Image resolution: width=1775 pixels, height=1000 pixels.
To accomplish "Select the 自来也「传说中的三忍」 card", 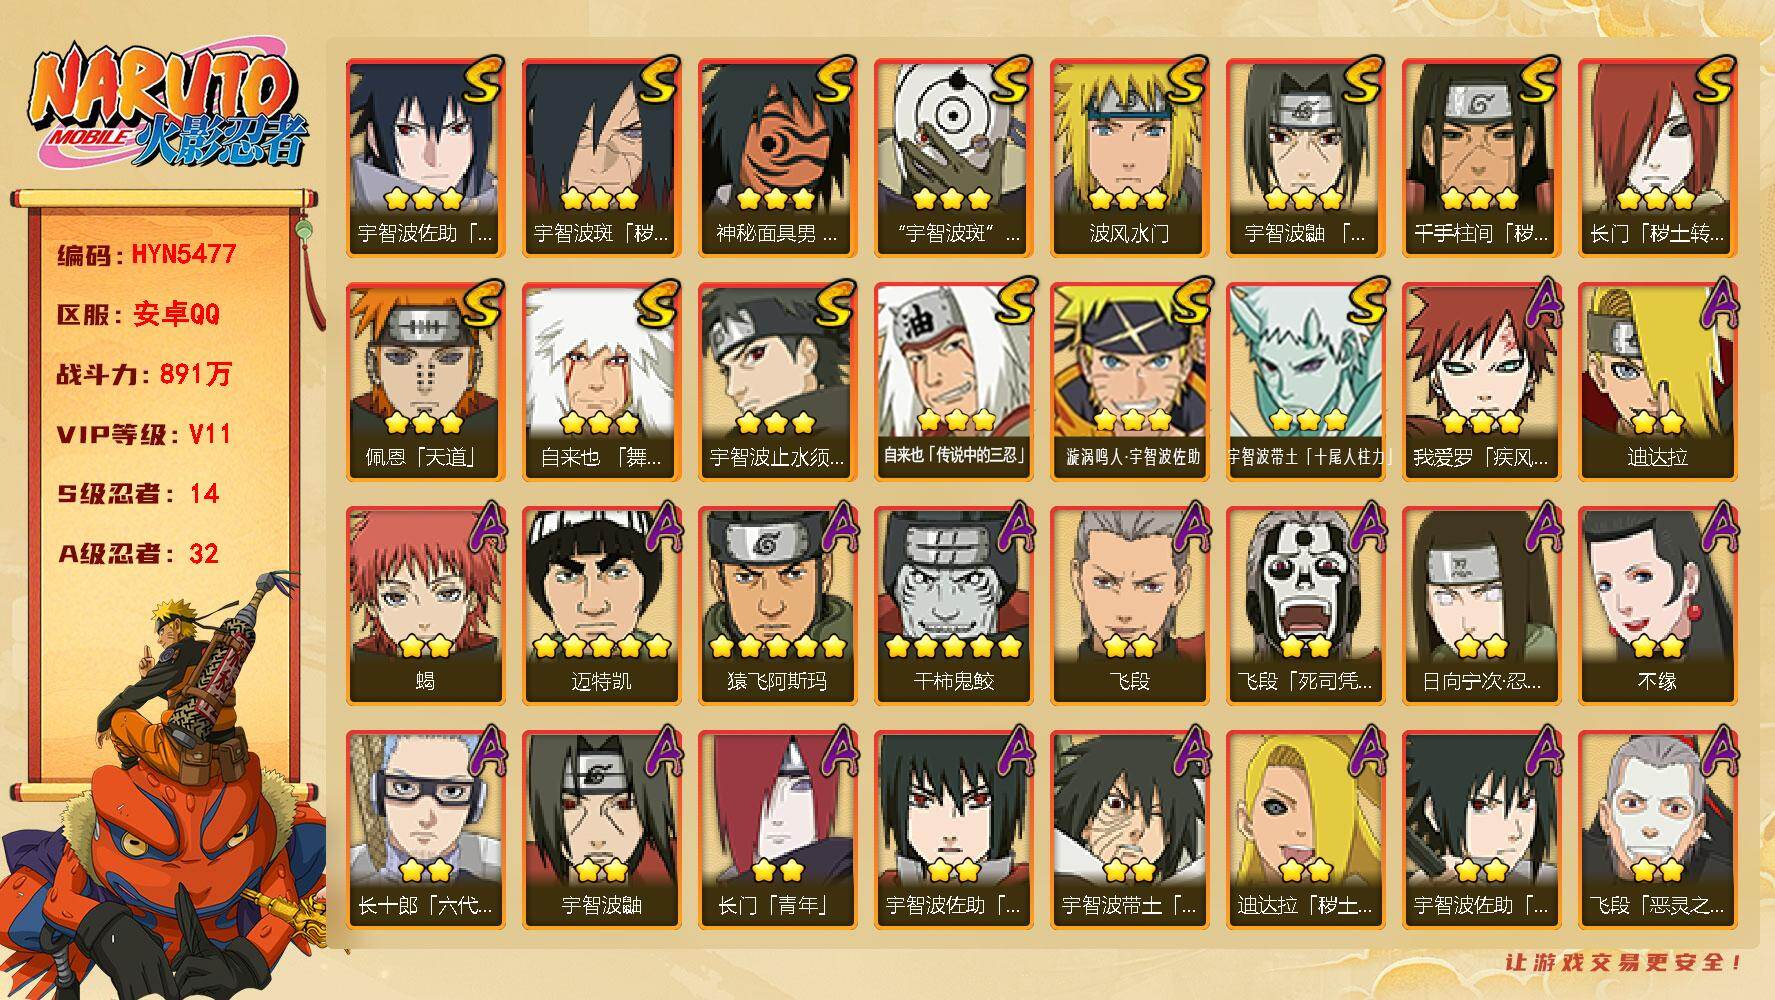I will pos(953,381).
